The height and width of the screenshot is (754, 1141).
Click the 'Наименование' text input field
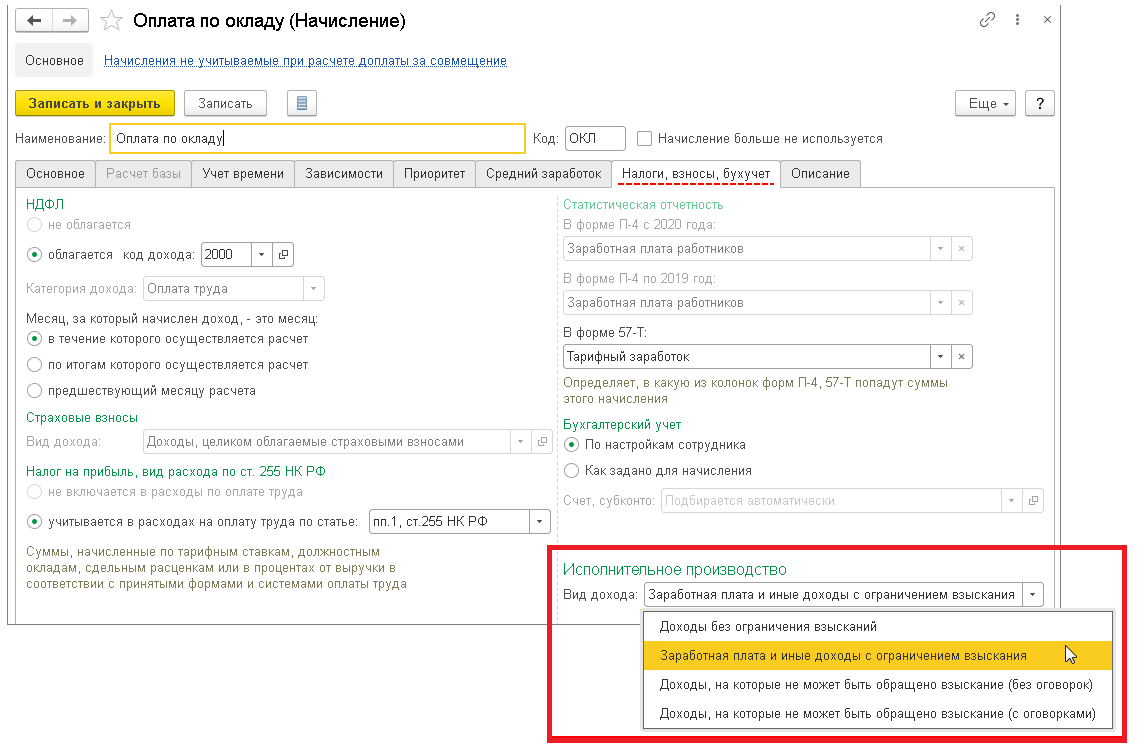316,139
